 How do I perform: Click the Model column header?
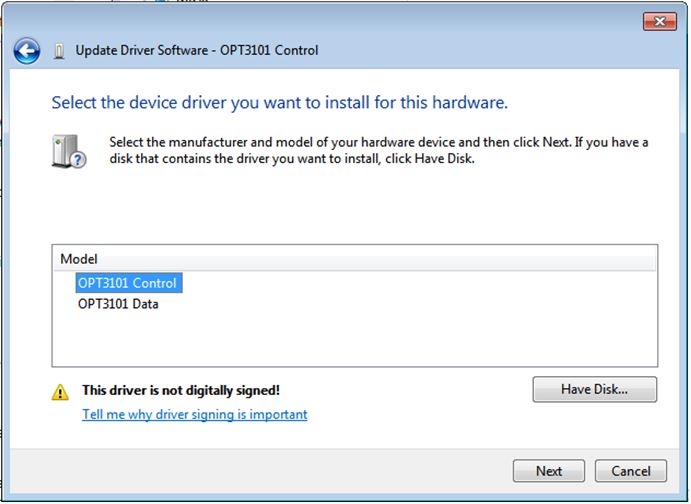coord(79,259)
